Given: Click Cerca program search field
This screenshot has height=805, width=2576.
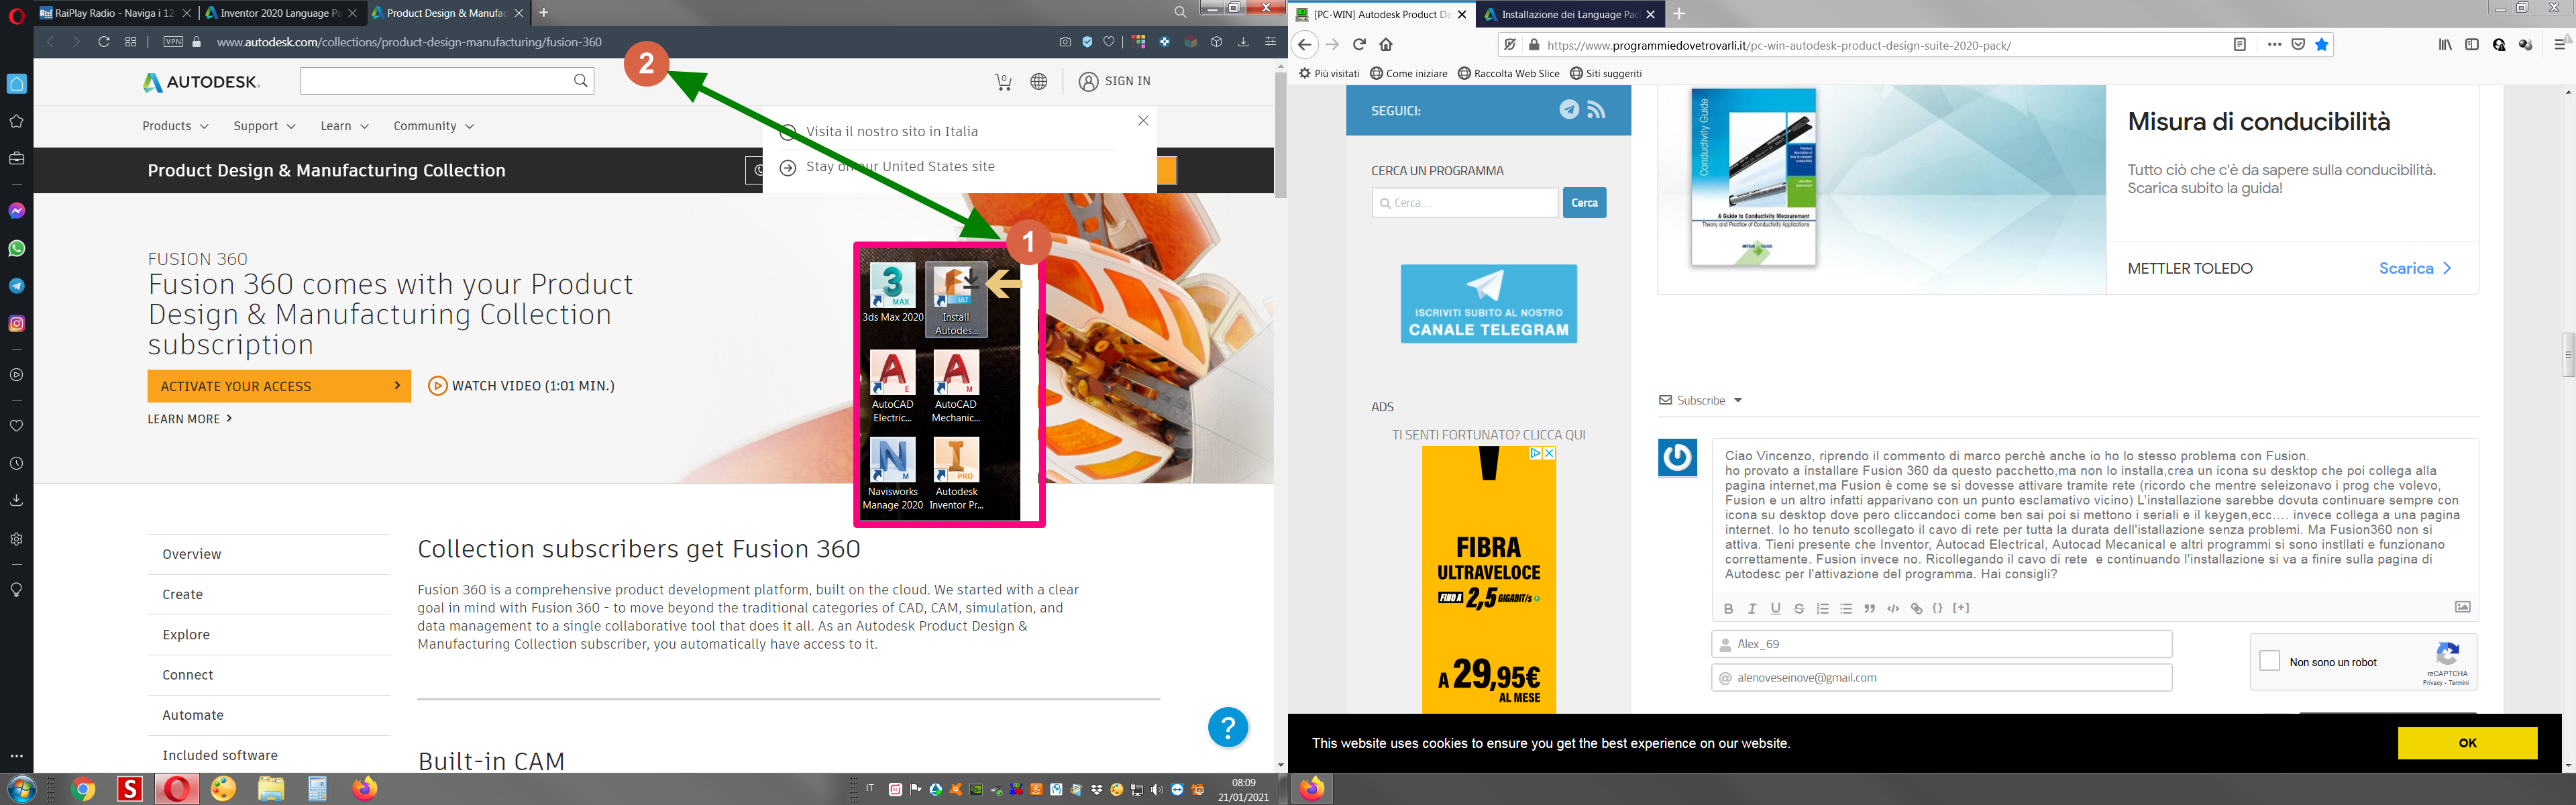Looking at the screenshot, I should (x=1464, y=203).
